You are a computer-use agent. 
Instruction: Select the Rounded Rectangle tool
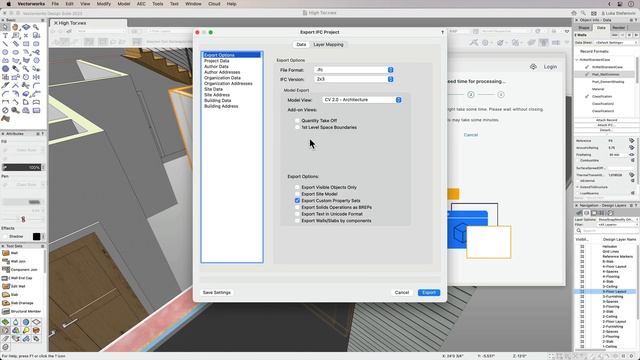point(36,44)
